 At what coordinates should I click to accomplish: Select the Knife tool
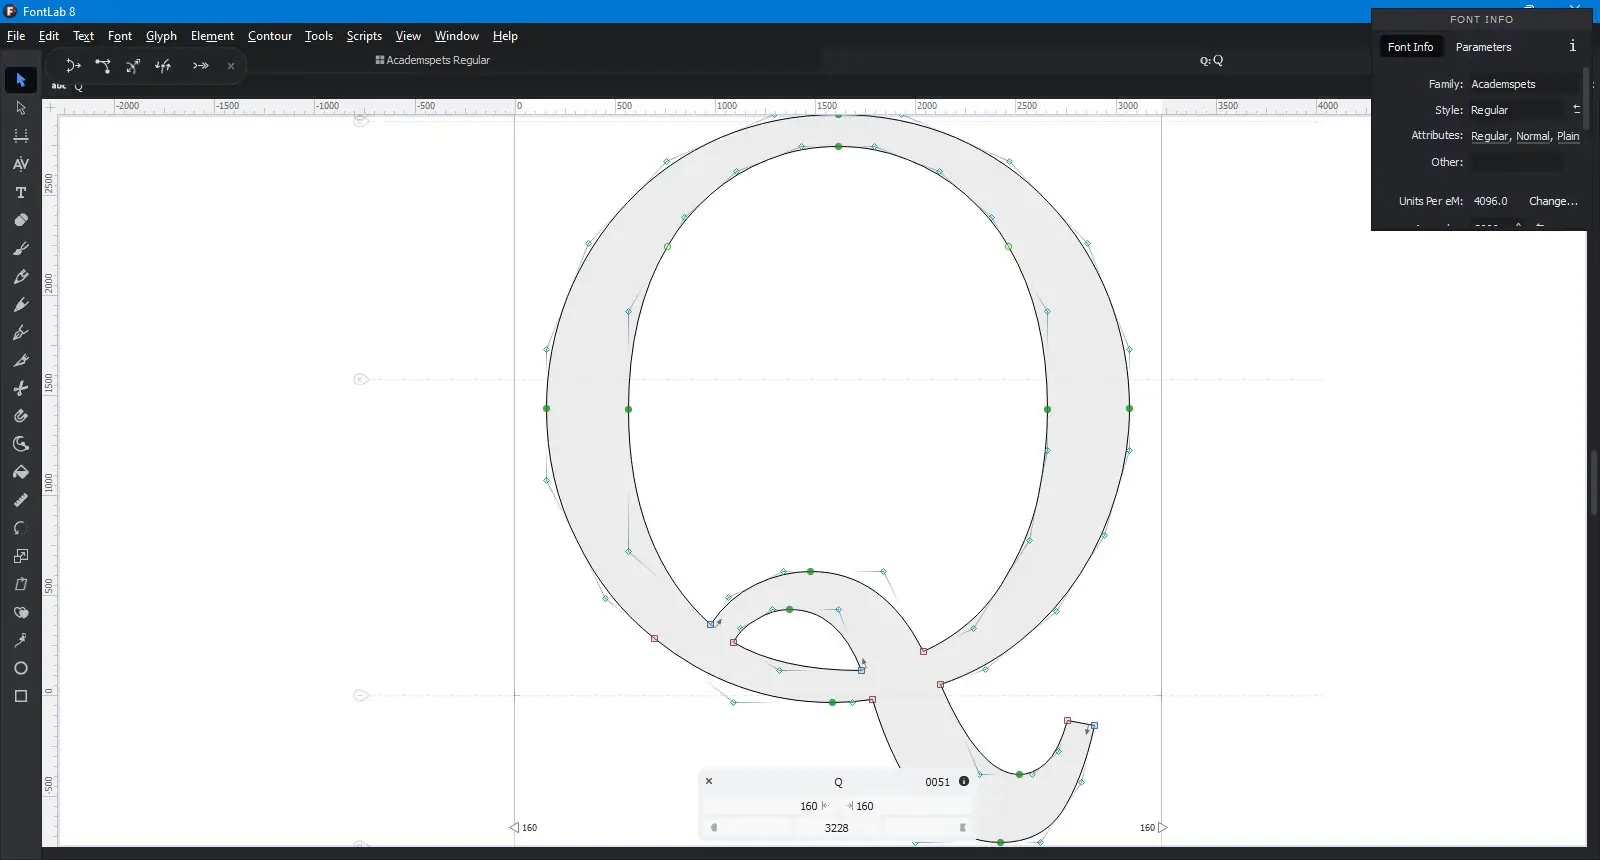tap(21, 360)
